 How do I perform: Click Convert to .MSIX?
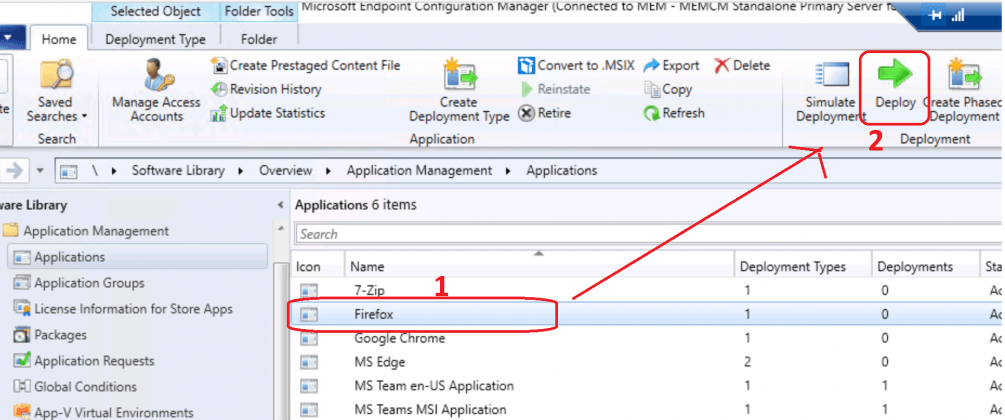click(x=564, y=65)
